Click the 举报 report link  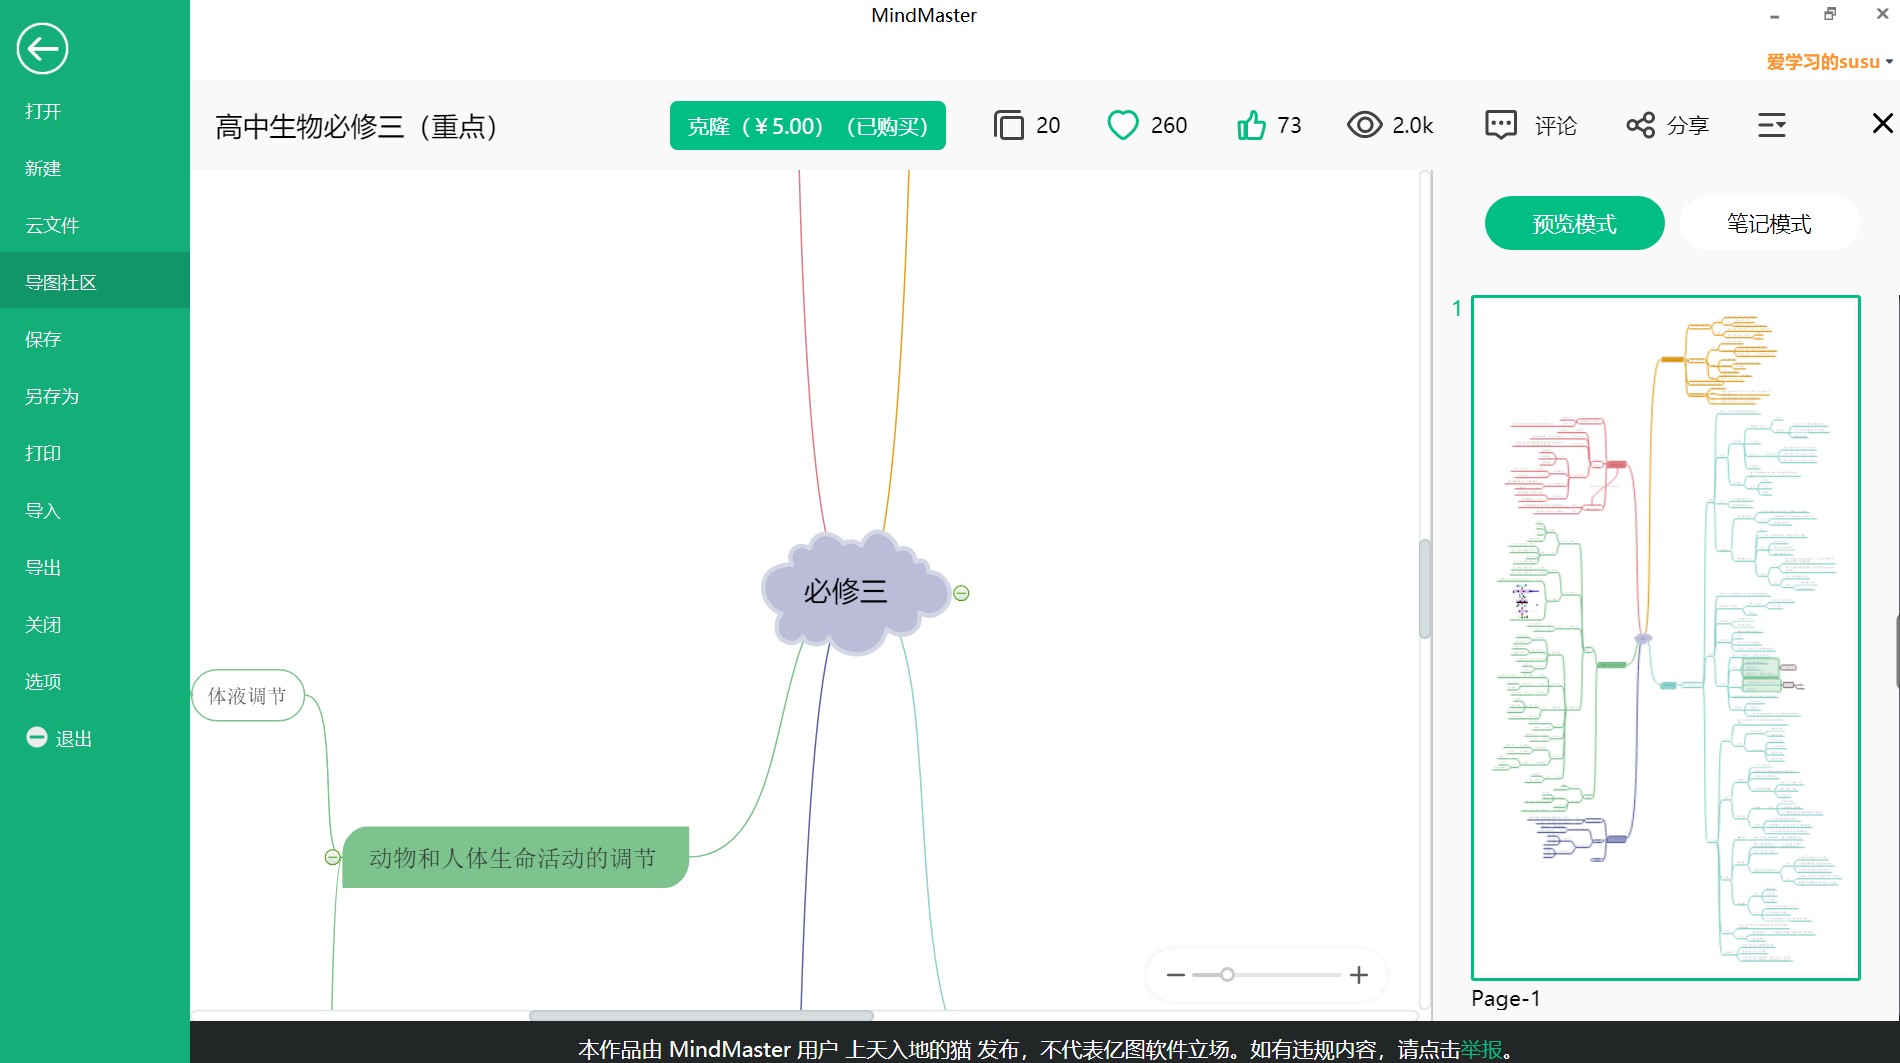click(x=1481, y=1049)
